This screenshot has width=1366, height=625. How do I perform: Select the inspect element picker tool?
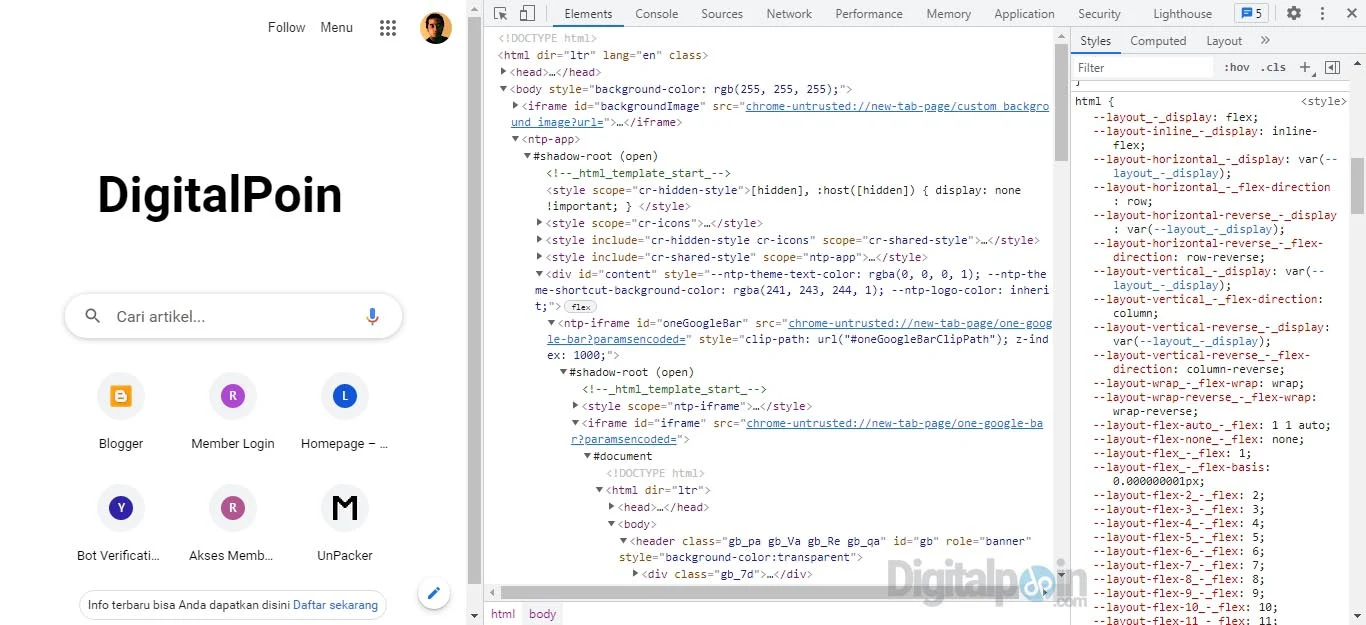click(499, 13)
